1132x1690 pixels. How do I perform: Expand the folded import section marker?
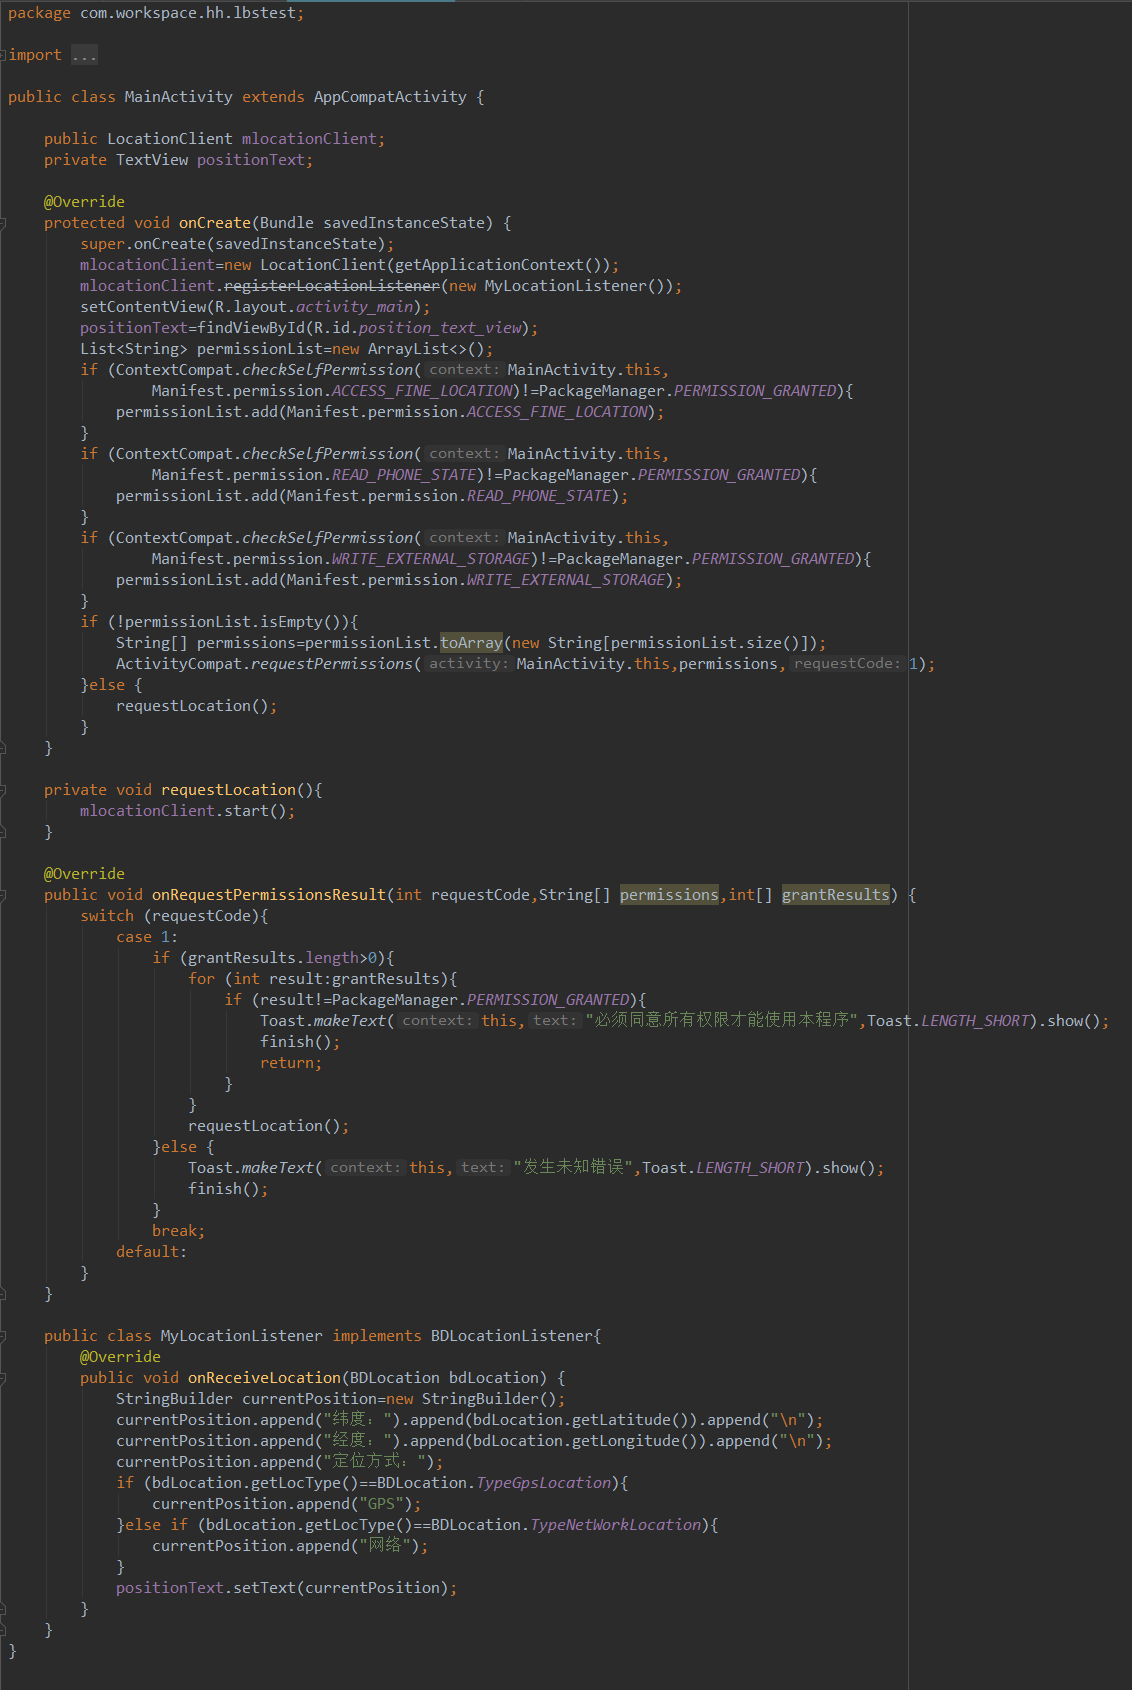[4, 55]
